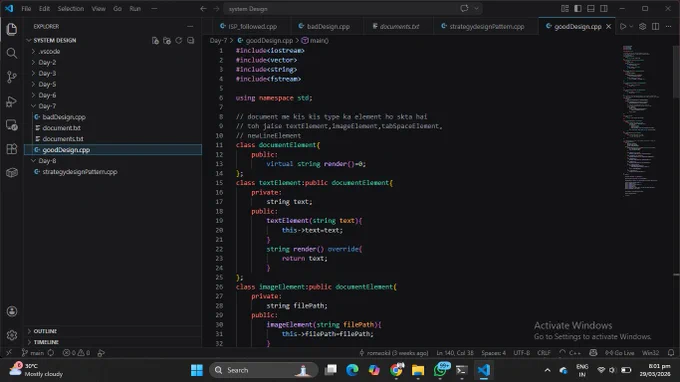Open the Search view in activity bar

(x=12, y=53)
